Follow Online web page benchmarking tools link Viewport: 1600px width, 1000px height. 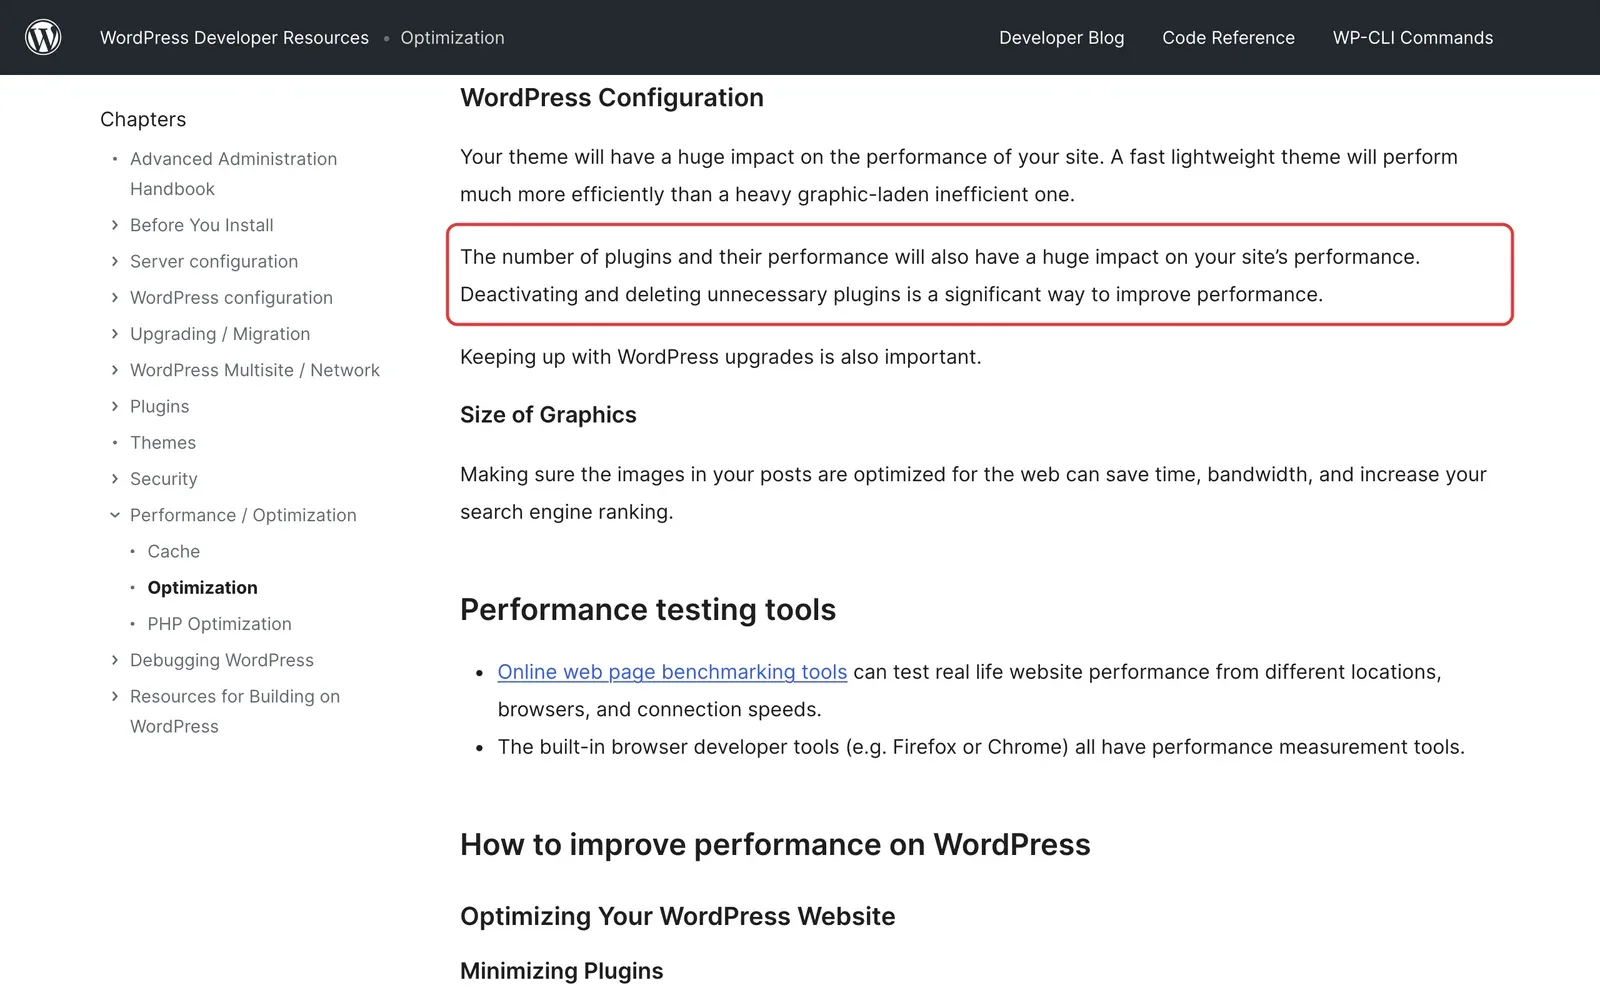tap(672, 672)
